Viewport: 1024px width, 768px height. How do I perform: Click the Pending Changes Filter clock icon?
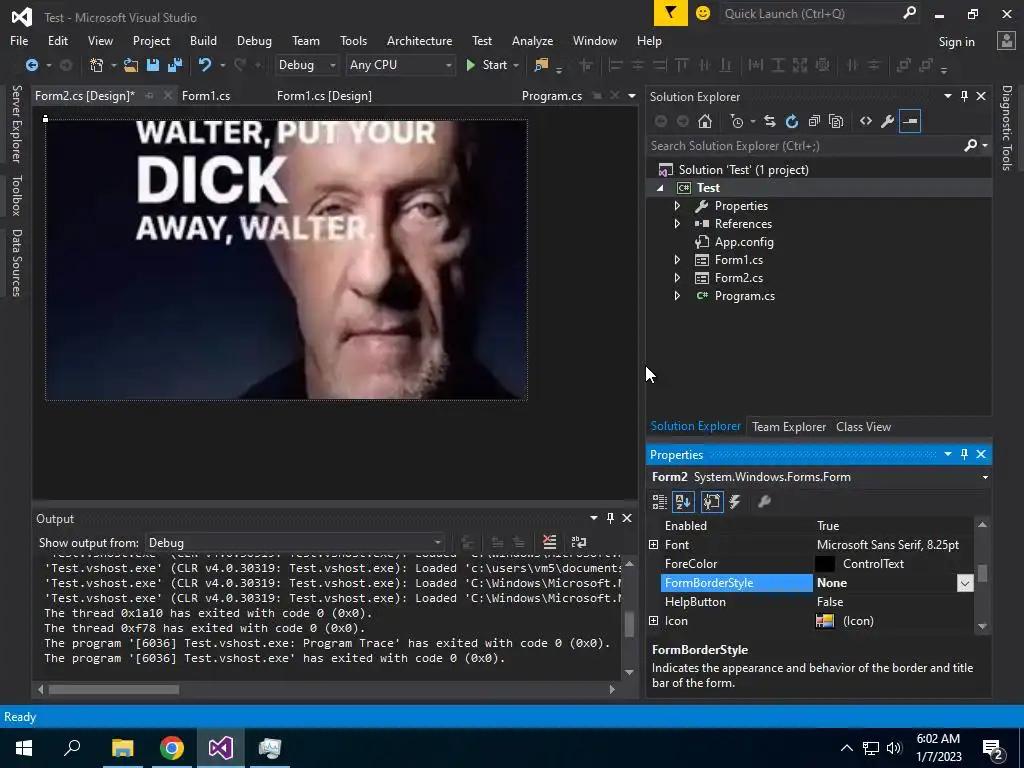coord(737,121)
